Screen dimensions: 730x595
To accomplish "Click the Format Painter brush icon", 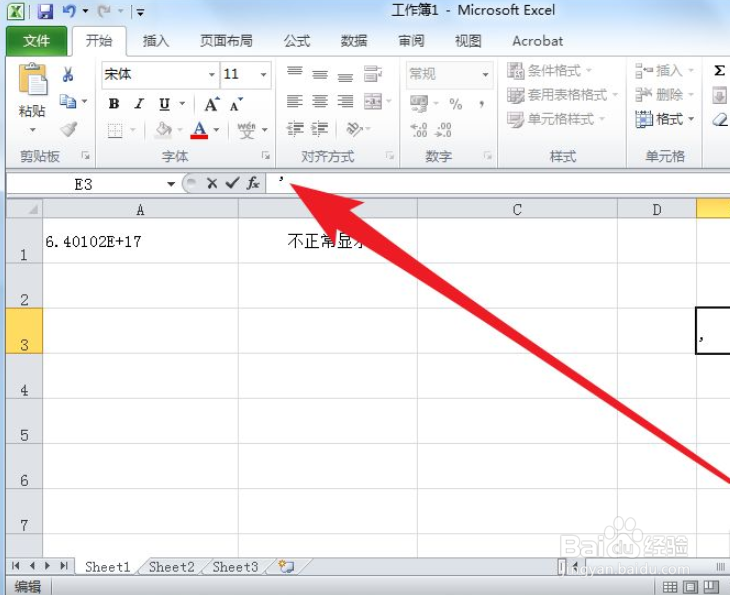I will (x=68, y=128).
